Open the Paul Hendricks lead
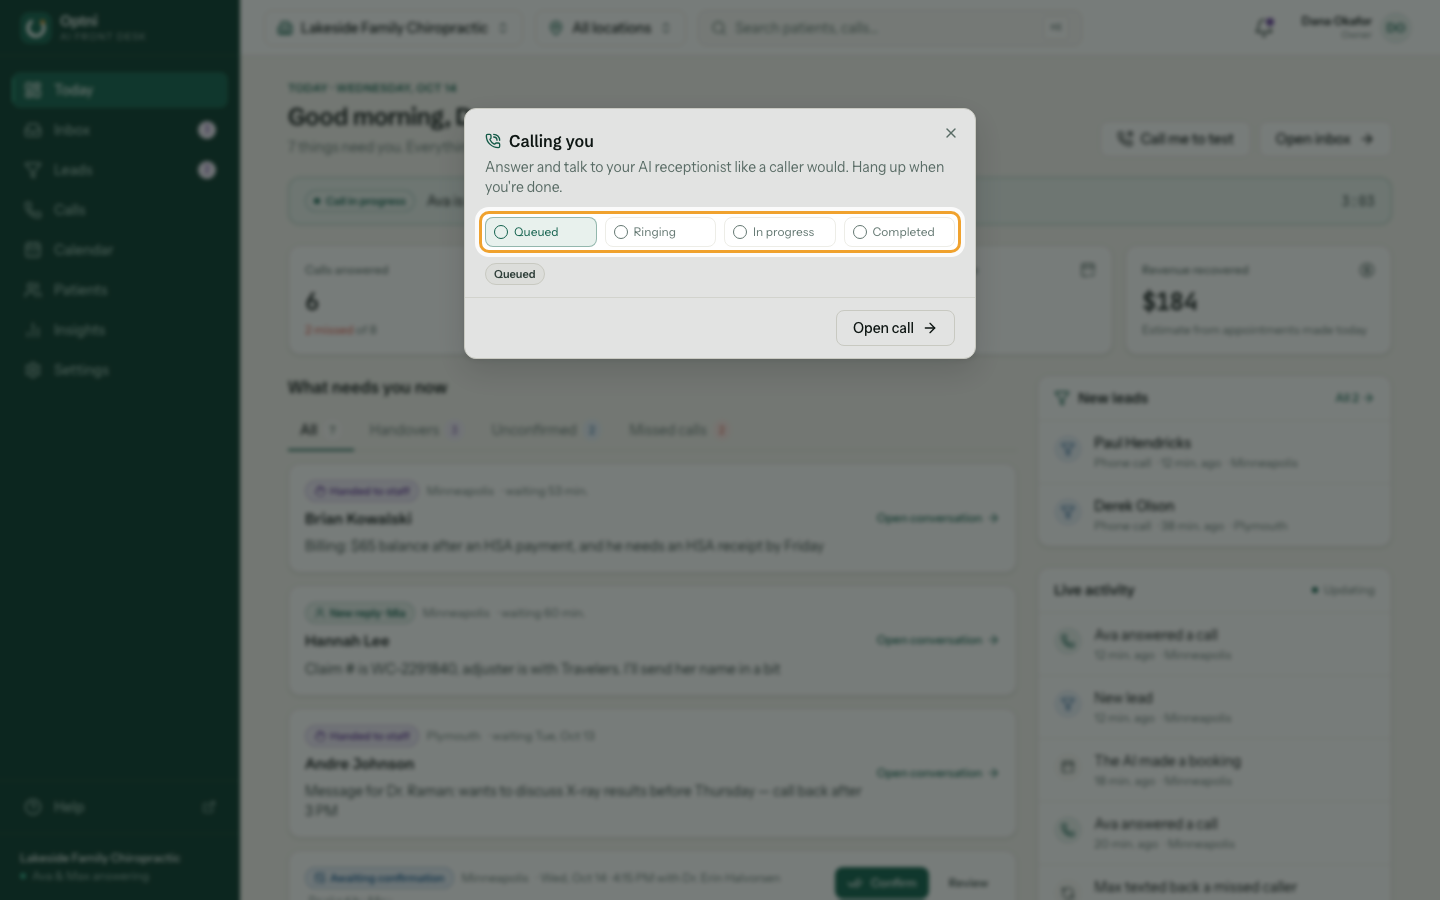The image size is (1440, 900). click(x=1214, y=452)
